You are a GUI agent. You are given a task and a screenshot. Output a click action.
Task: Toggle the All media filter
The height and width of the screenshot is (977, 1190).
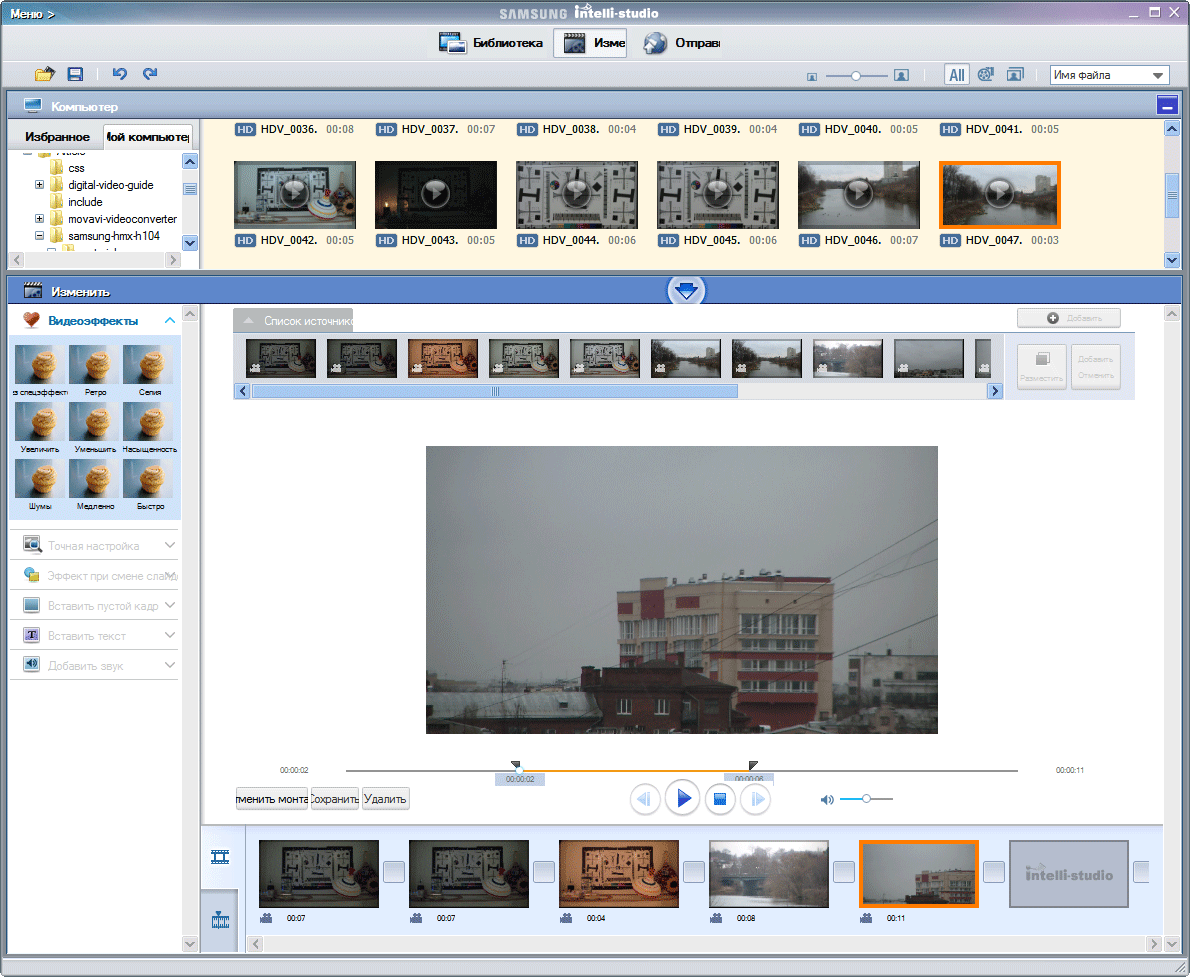957,75
